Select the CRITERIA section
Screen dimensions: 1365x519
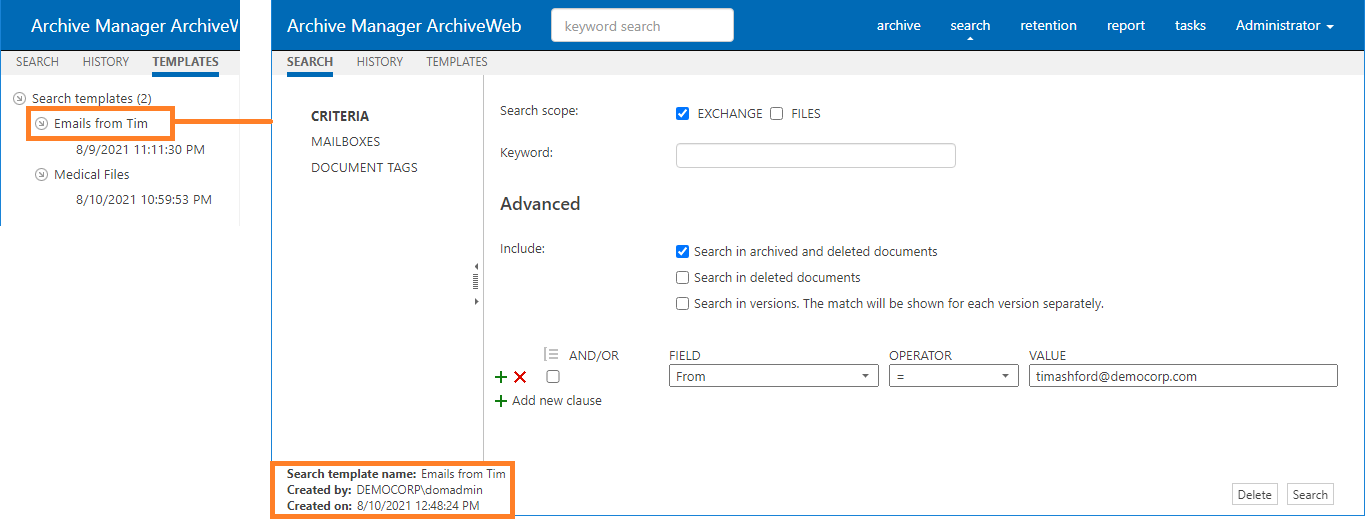340,116
